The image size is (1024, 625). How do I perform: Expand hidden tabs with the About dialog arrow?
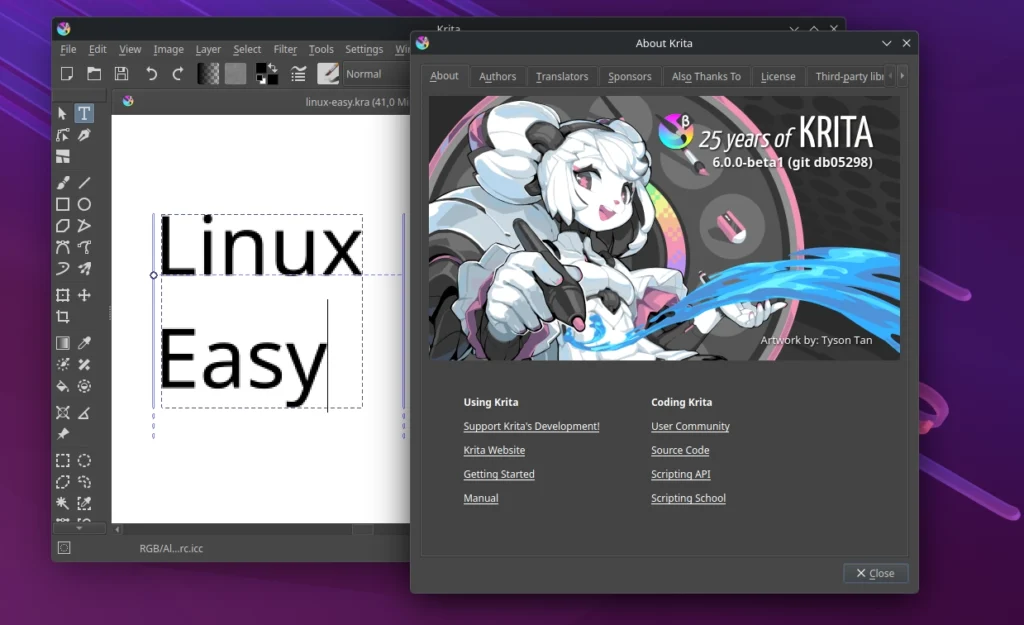pyautogui.click(x=902, y=76)
